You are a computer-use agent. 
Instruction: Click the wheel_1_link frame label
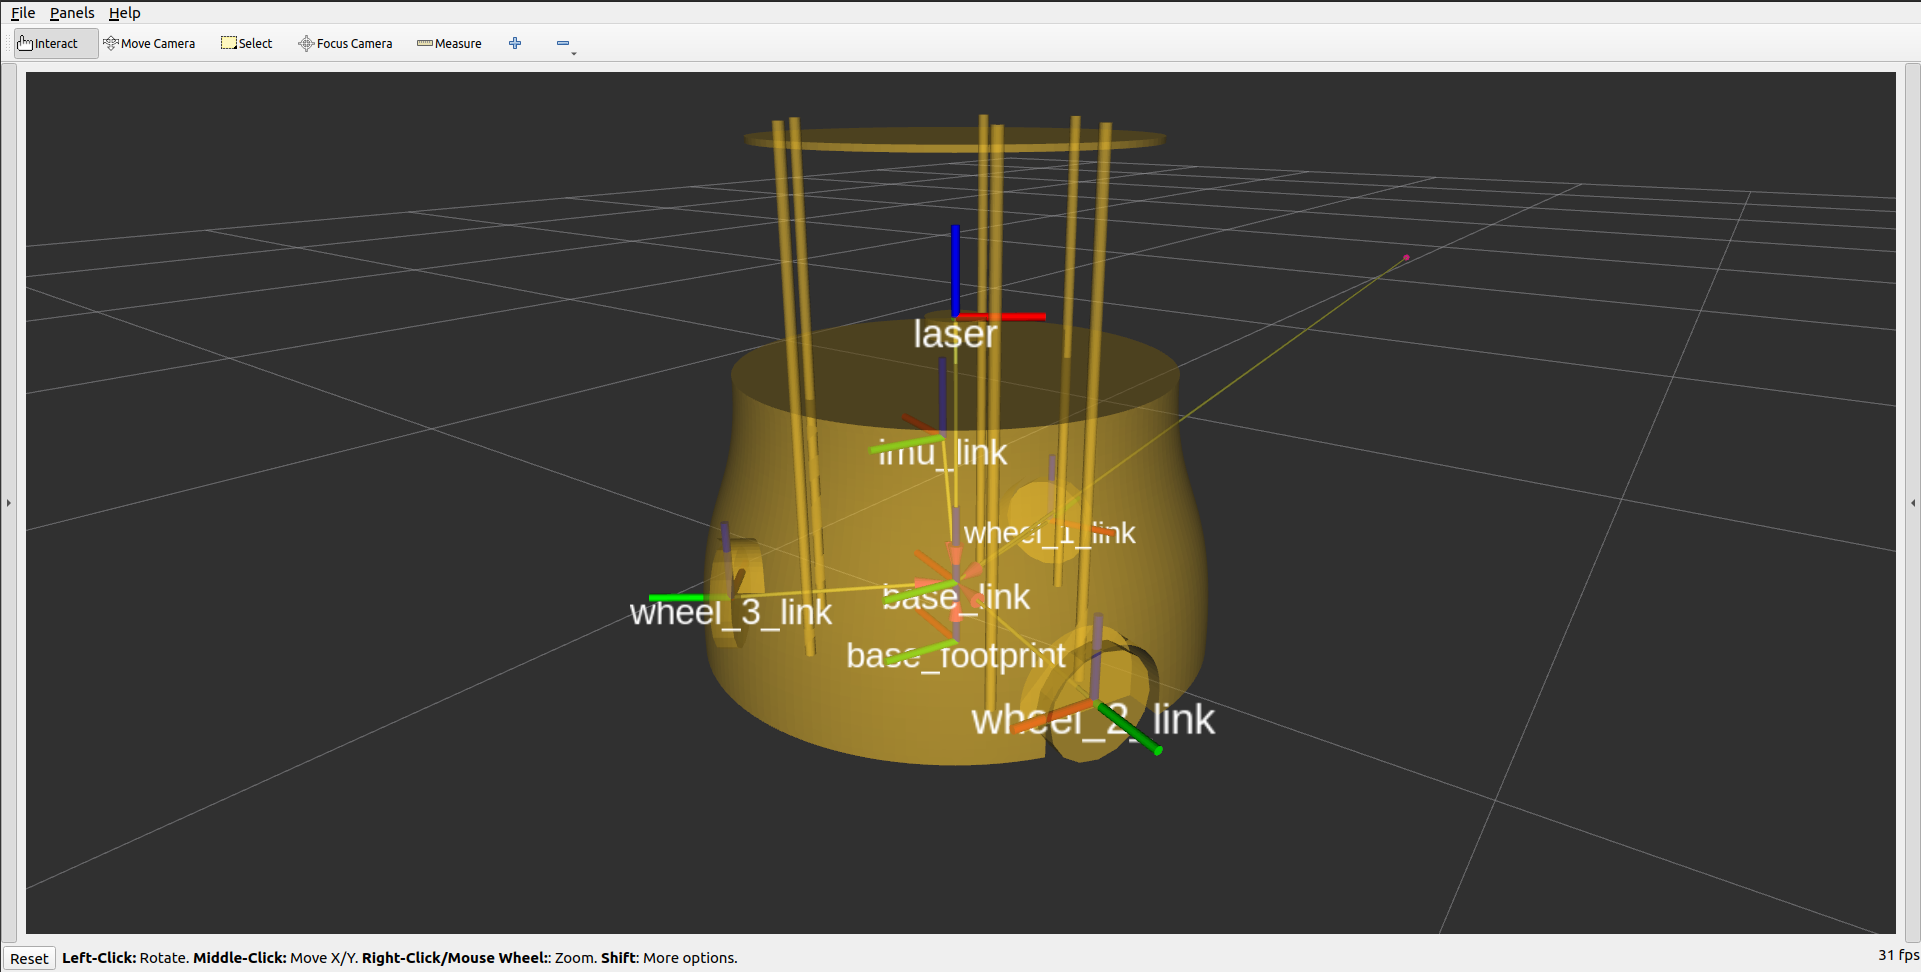coord(1050,533)
